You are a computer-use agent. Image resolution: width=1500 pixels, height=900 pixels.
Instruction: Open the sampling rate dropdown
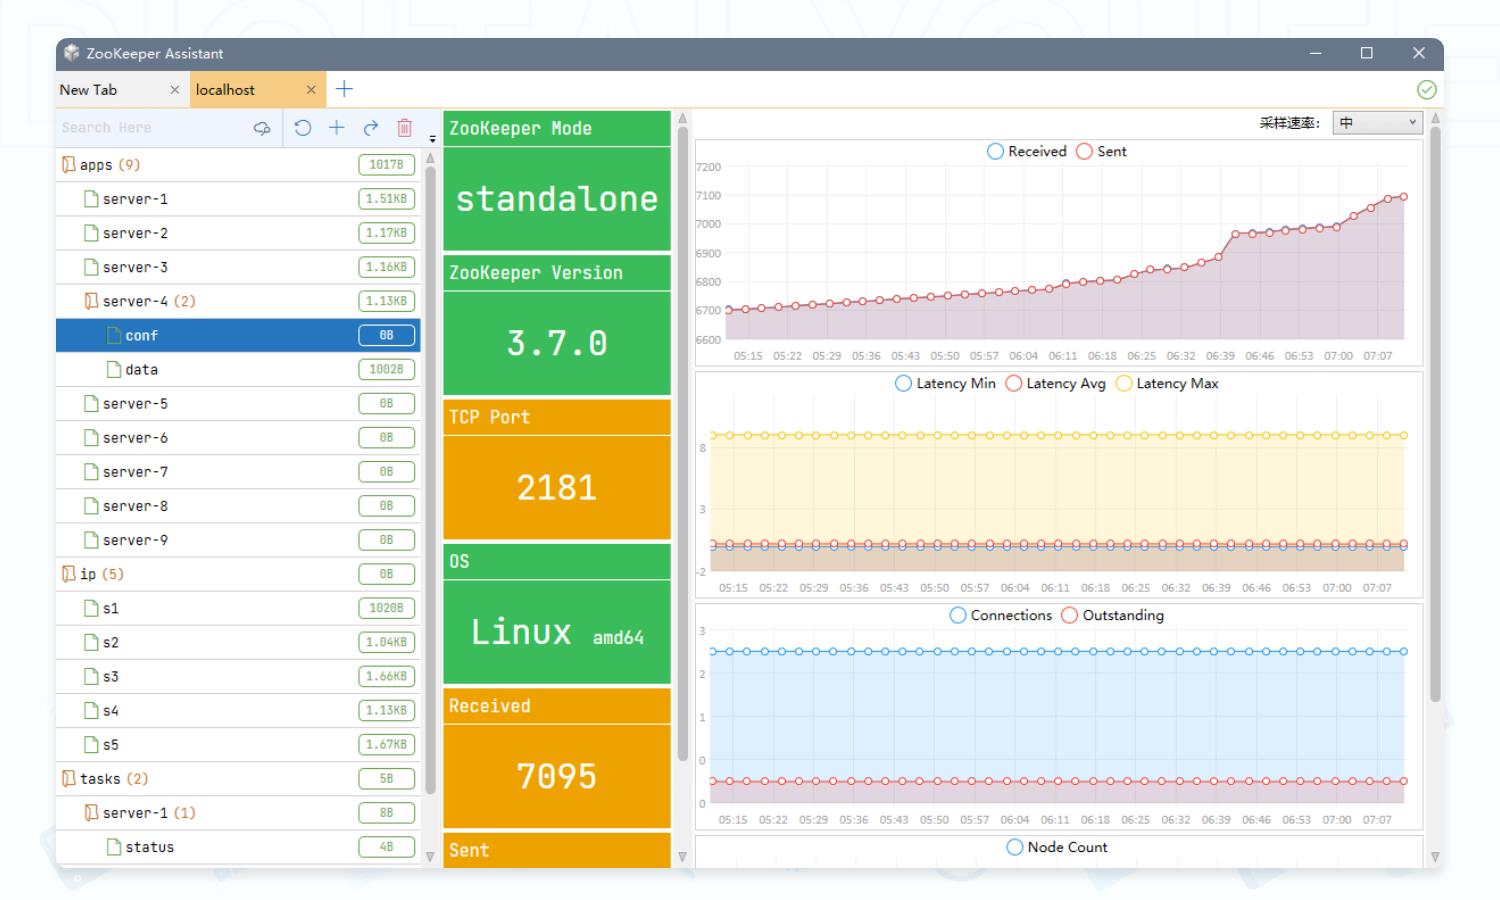tap(1377, 123)
